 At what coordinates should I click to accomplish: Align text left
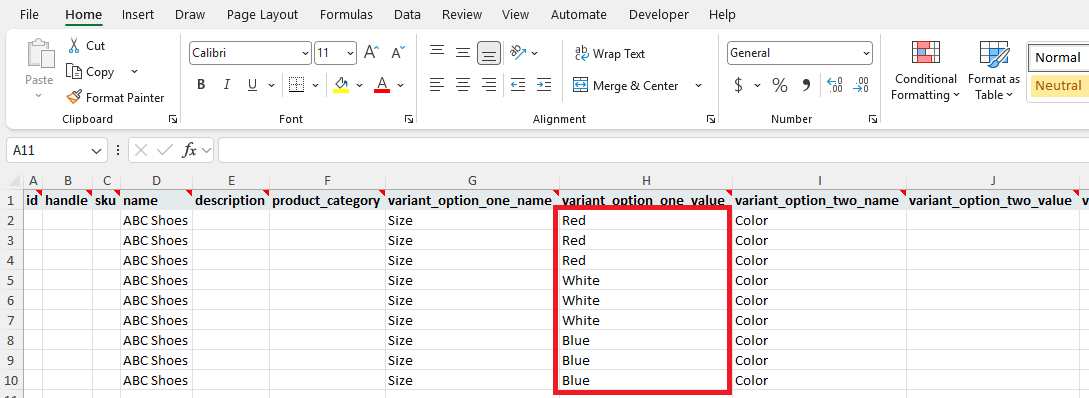[437, 85]
